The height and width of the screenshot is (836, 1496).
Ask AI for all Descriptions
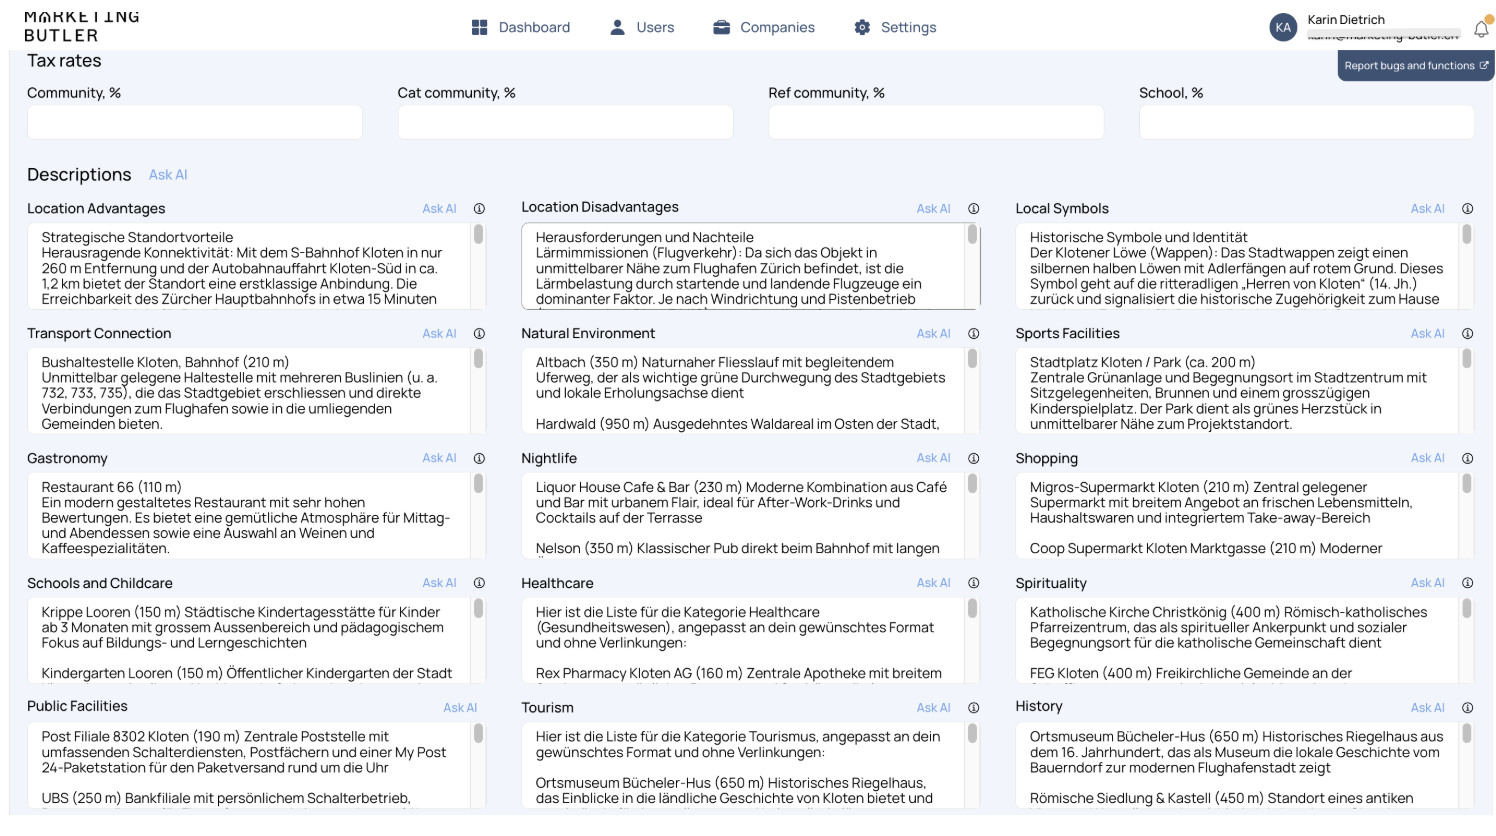(x=168, y=175)
